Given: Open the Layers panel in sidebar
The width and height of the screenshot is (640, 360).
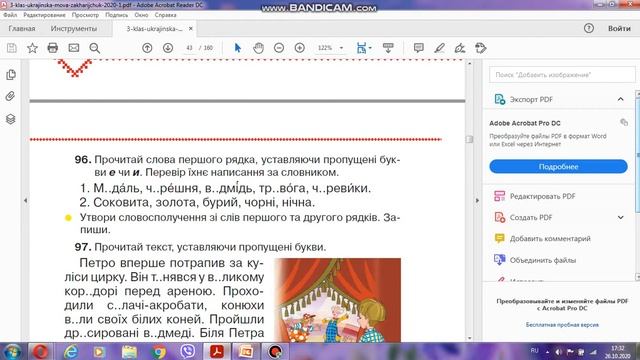Looking at the screenshot, I should point(11,119).
